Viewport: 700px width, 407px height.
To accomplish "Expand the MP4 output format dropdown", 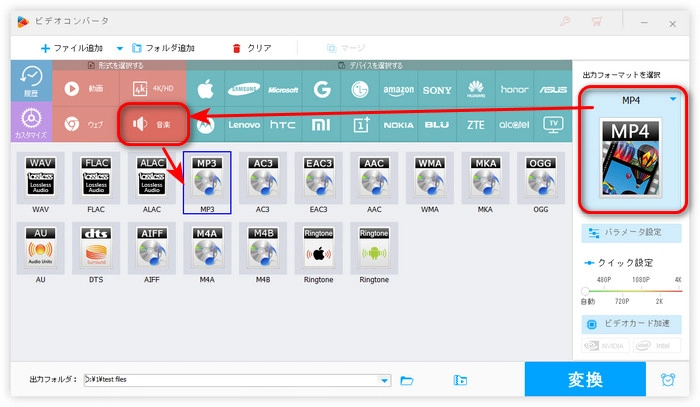I will (x=673, y=99).
